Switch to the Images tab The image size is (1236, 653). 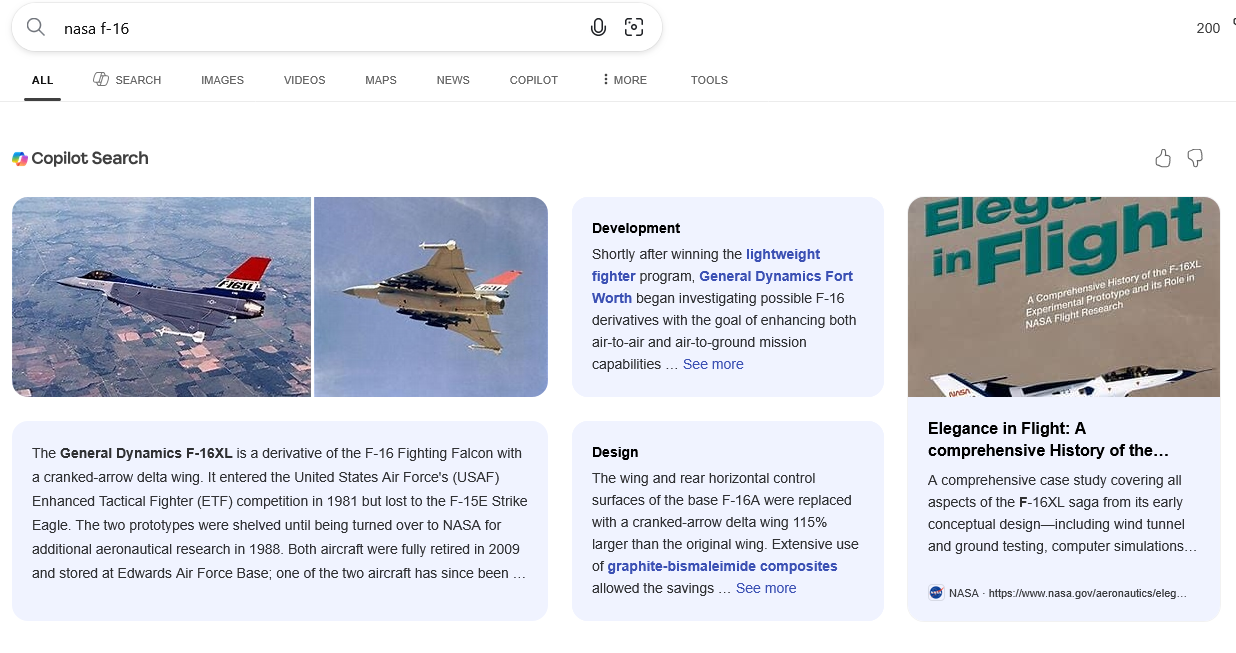click(222, 80)
